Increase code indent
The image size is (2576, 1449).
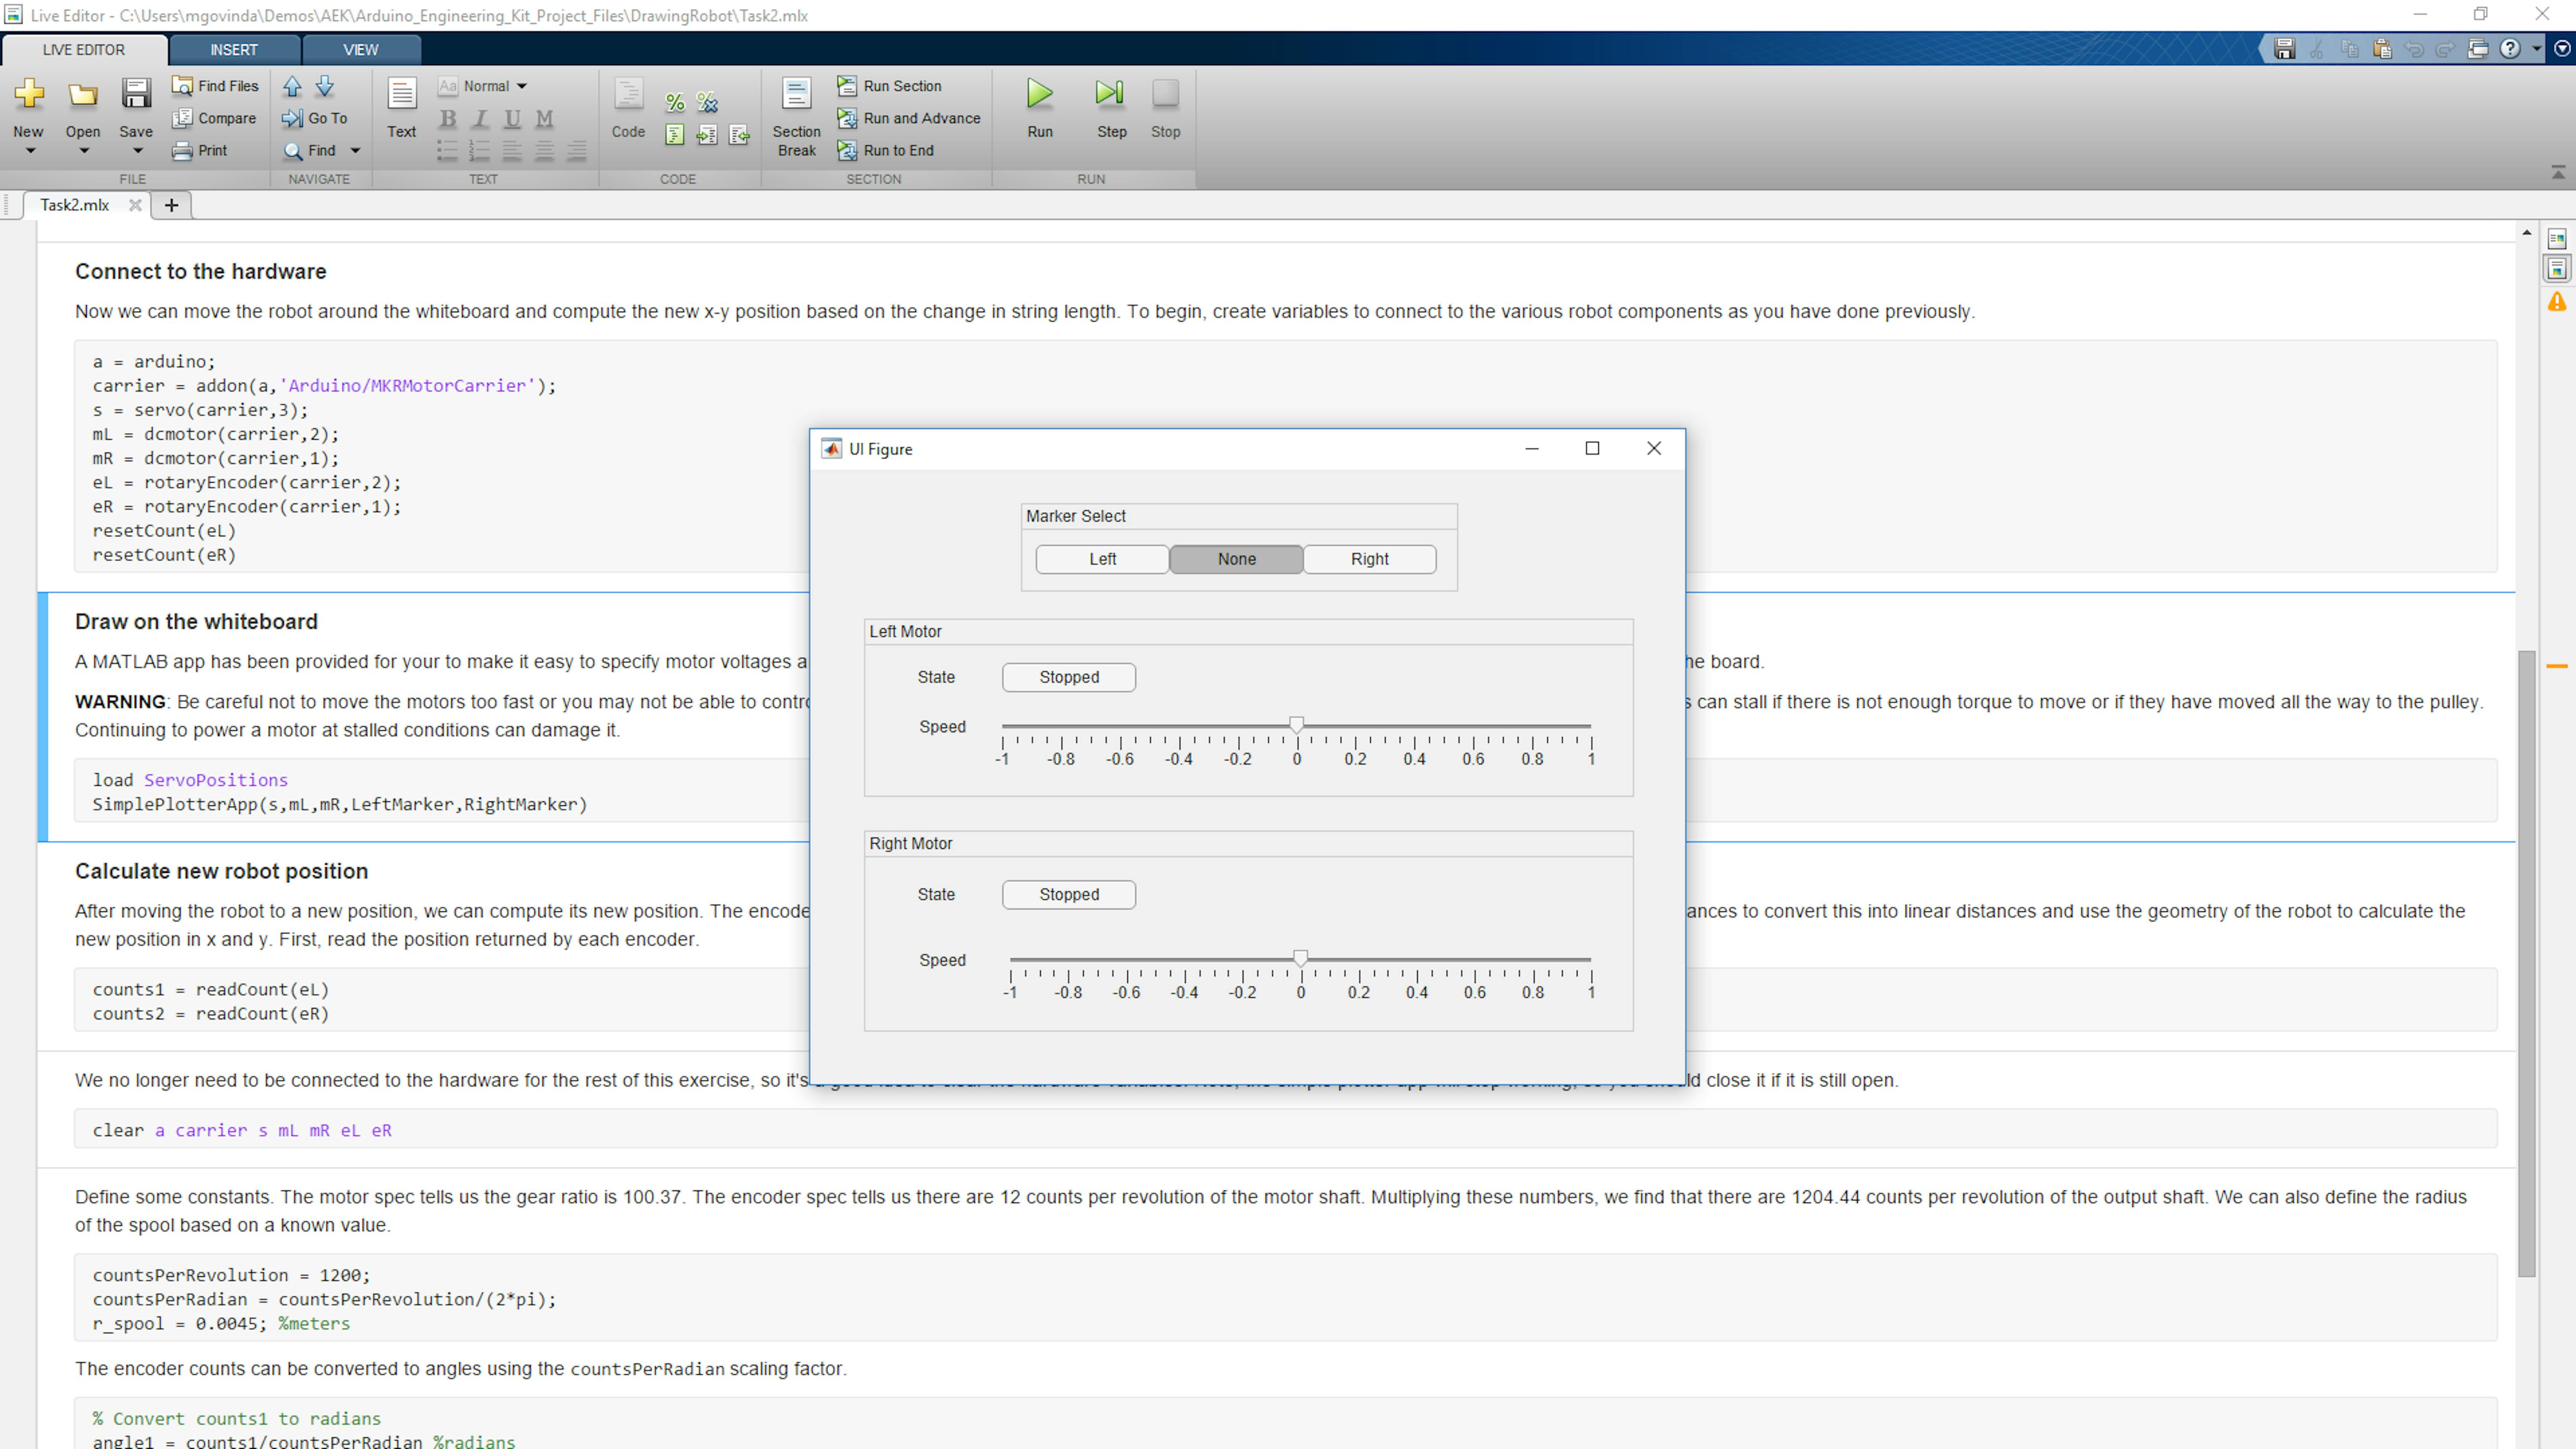[707, 135]
